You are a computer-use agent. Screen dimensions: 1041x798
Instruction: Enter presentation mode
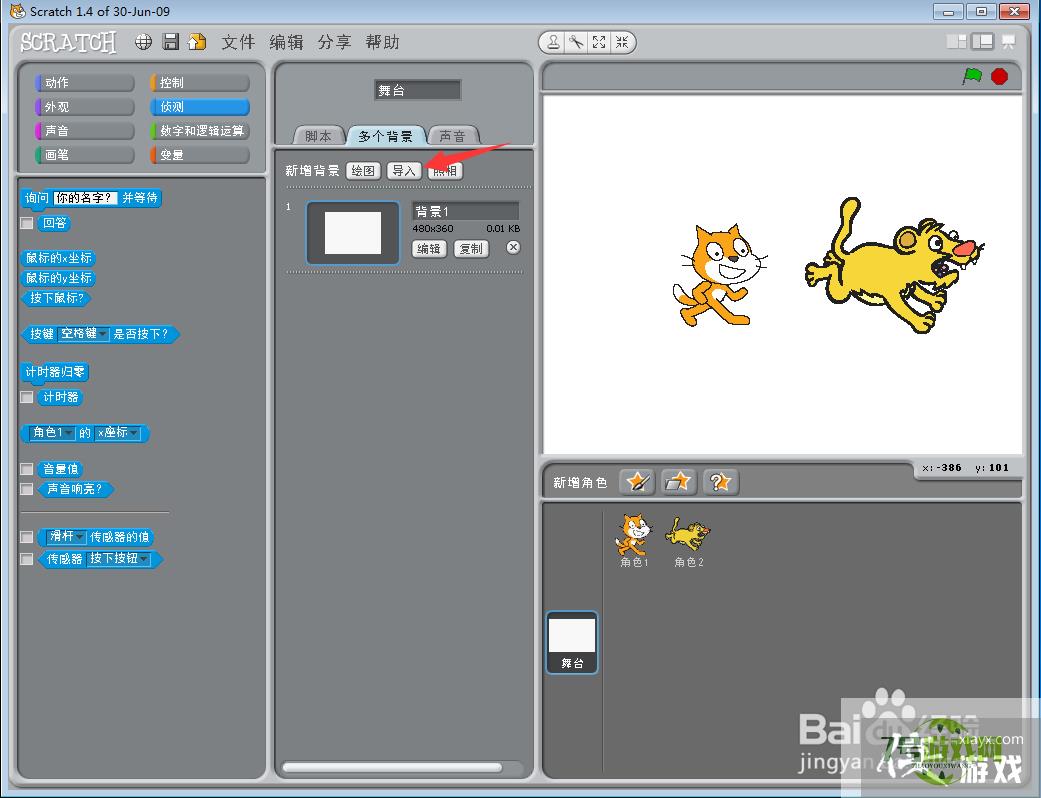(x=1008, y=42)
